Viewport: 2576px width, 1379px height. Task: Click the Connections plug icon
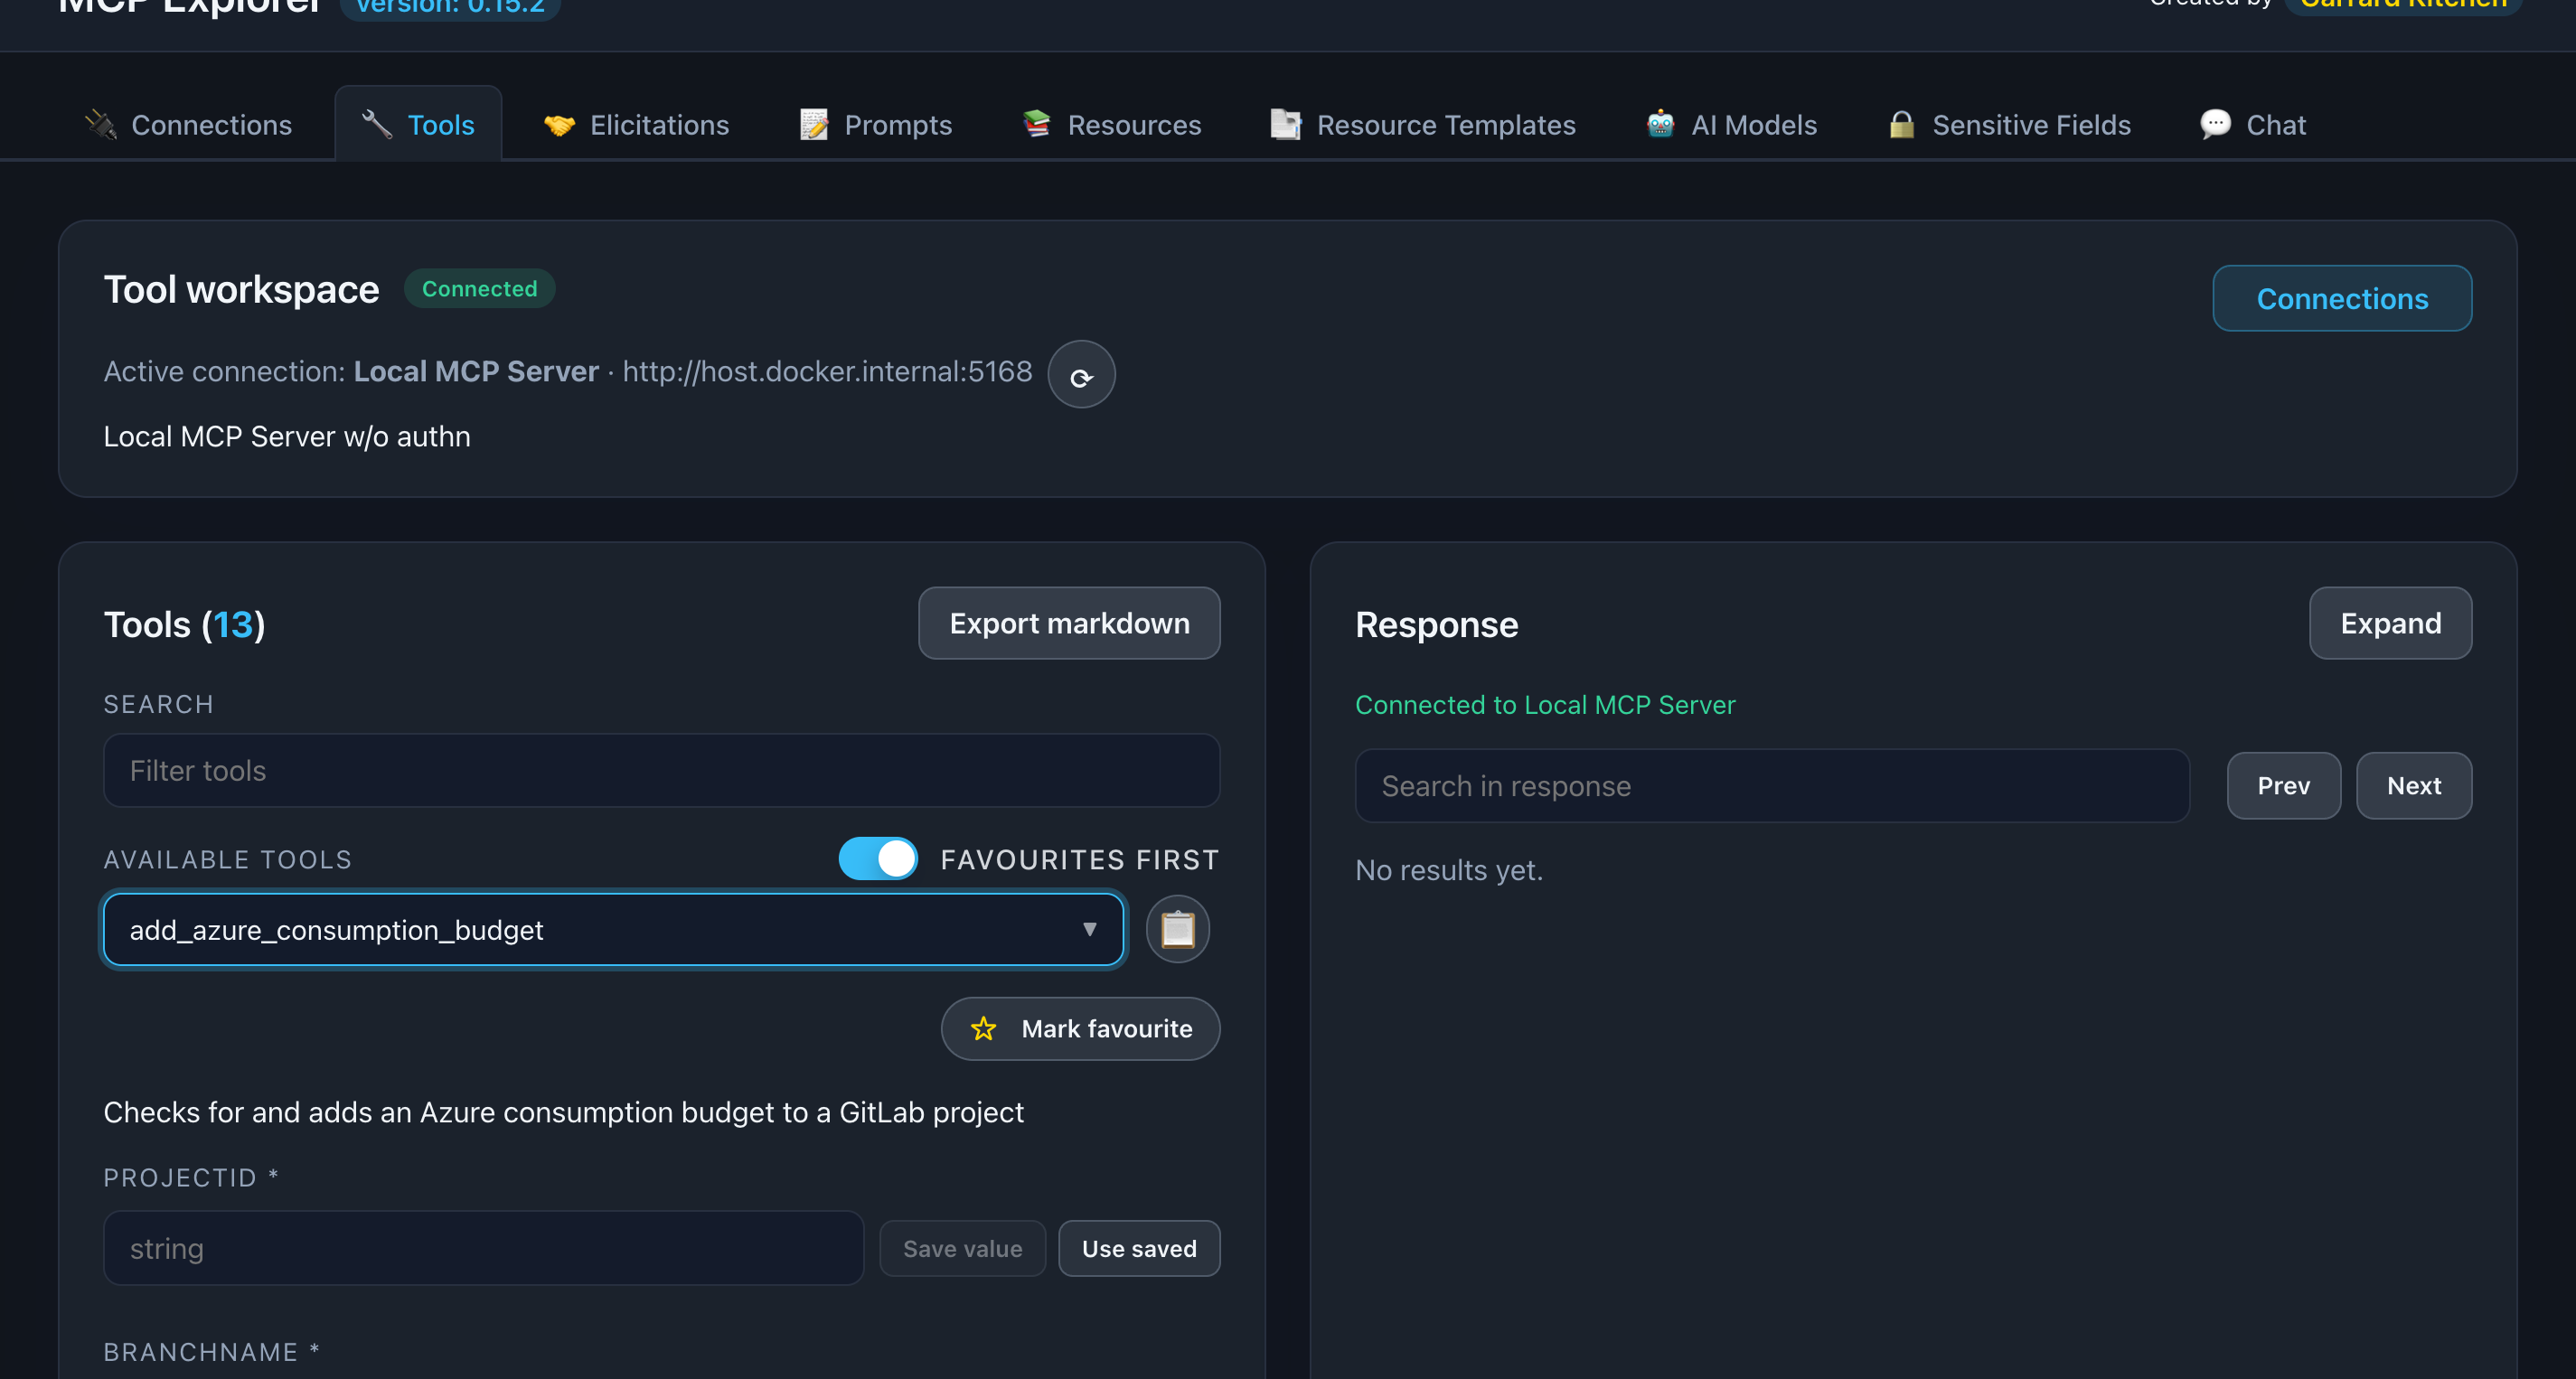101,125
